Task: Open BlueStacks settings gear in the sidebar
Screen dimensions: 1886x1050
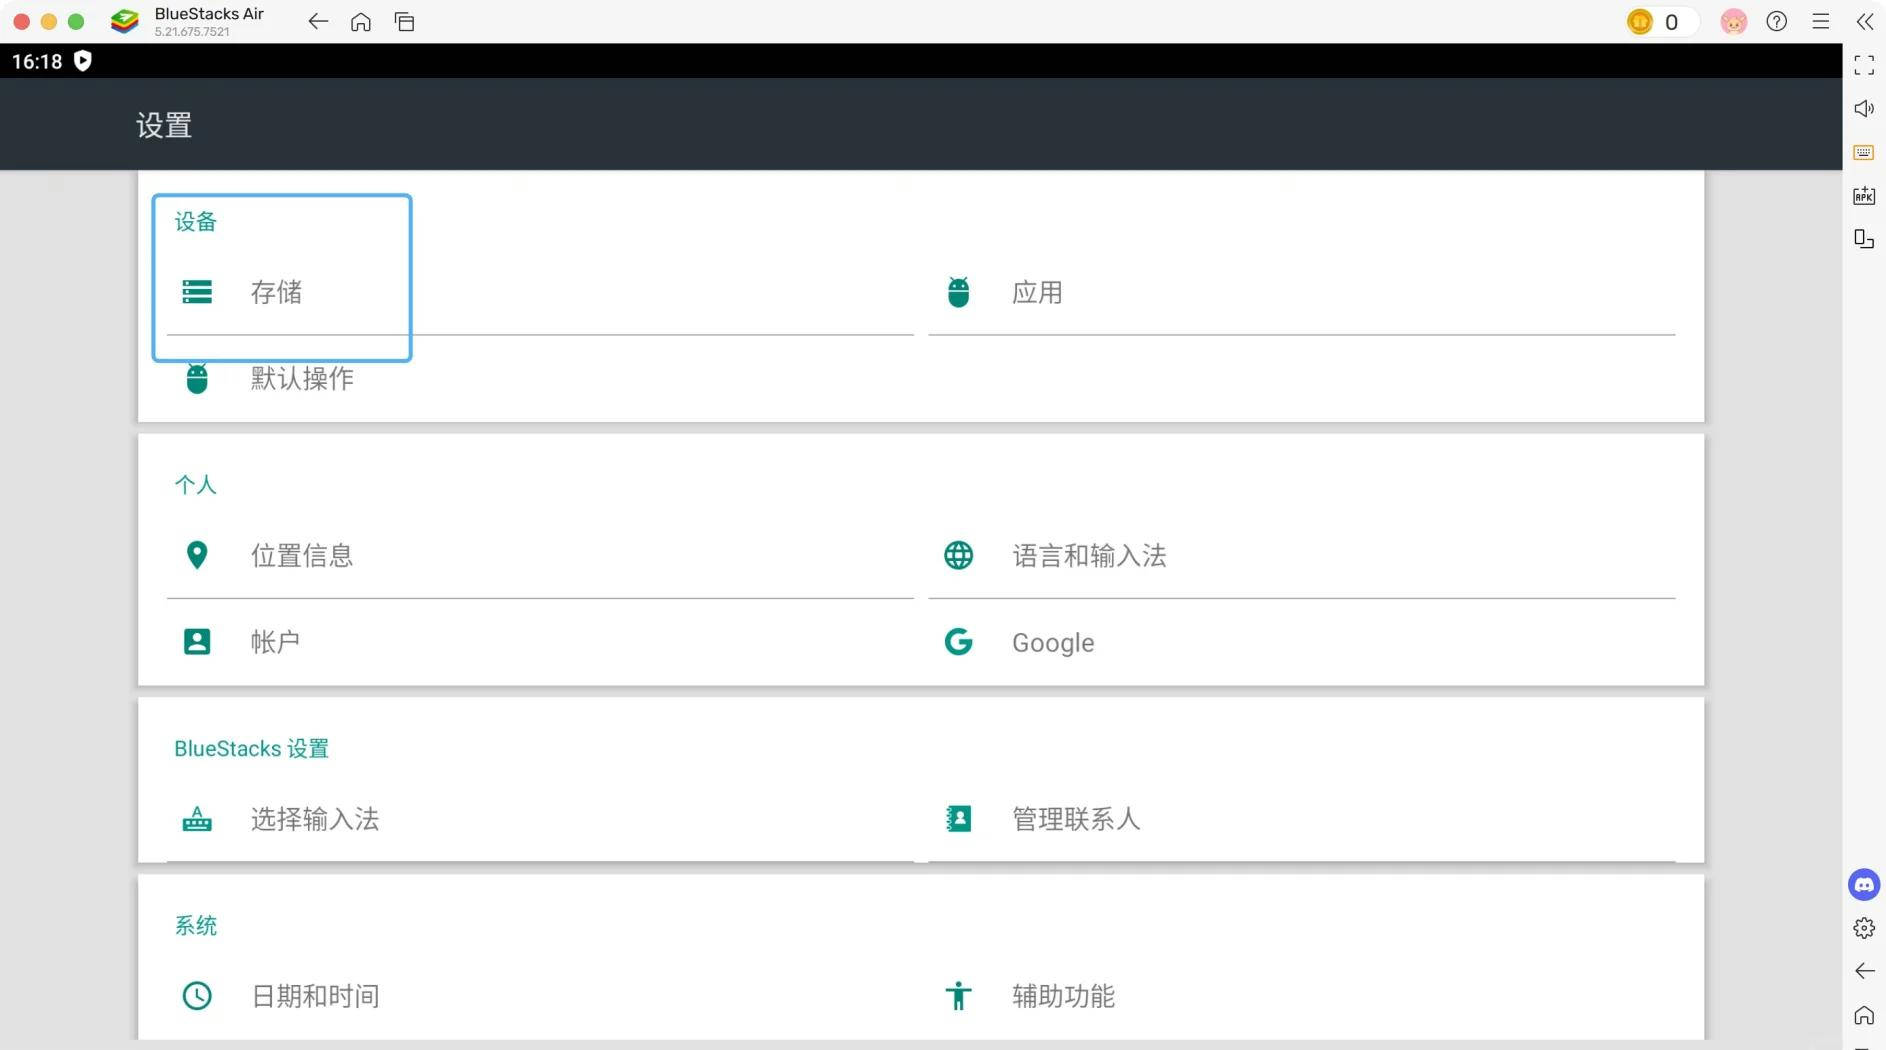Action: pyautogui.click(x=1864, y=928)
